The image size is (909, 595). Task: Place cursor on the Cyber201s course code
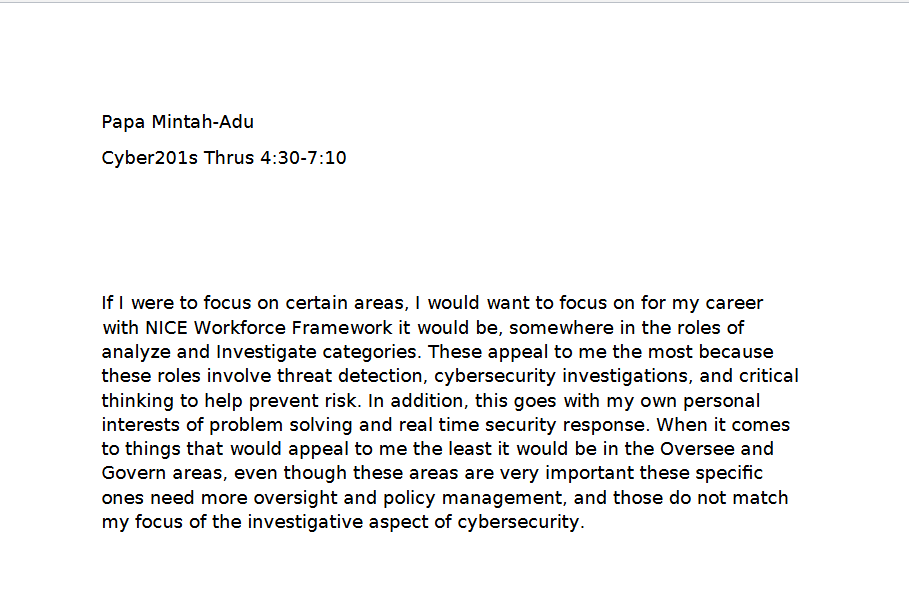pos(150,158)
